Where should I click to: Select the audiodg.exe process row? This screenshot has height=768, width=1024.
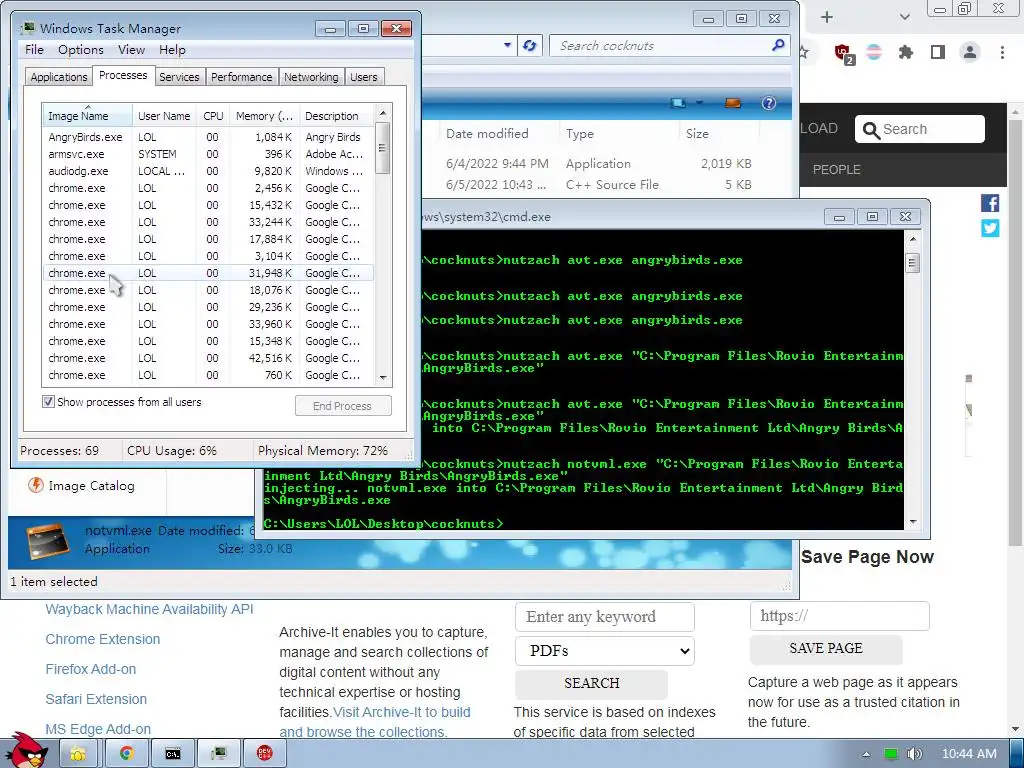[208, 171]
